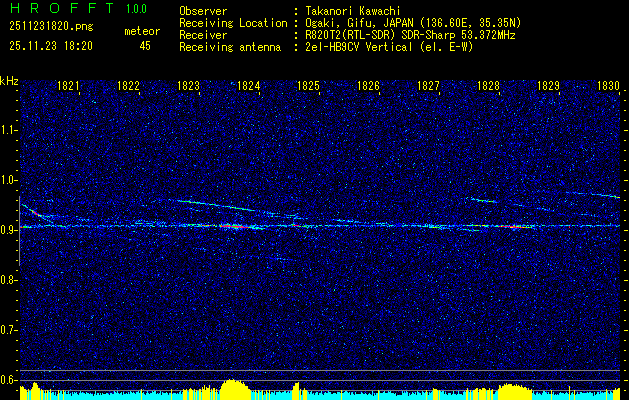Click the 0.9 kHz axis label

[x=9, y=230]
